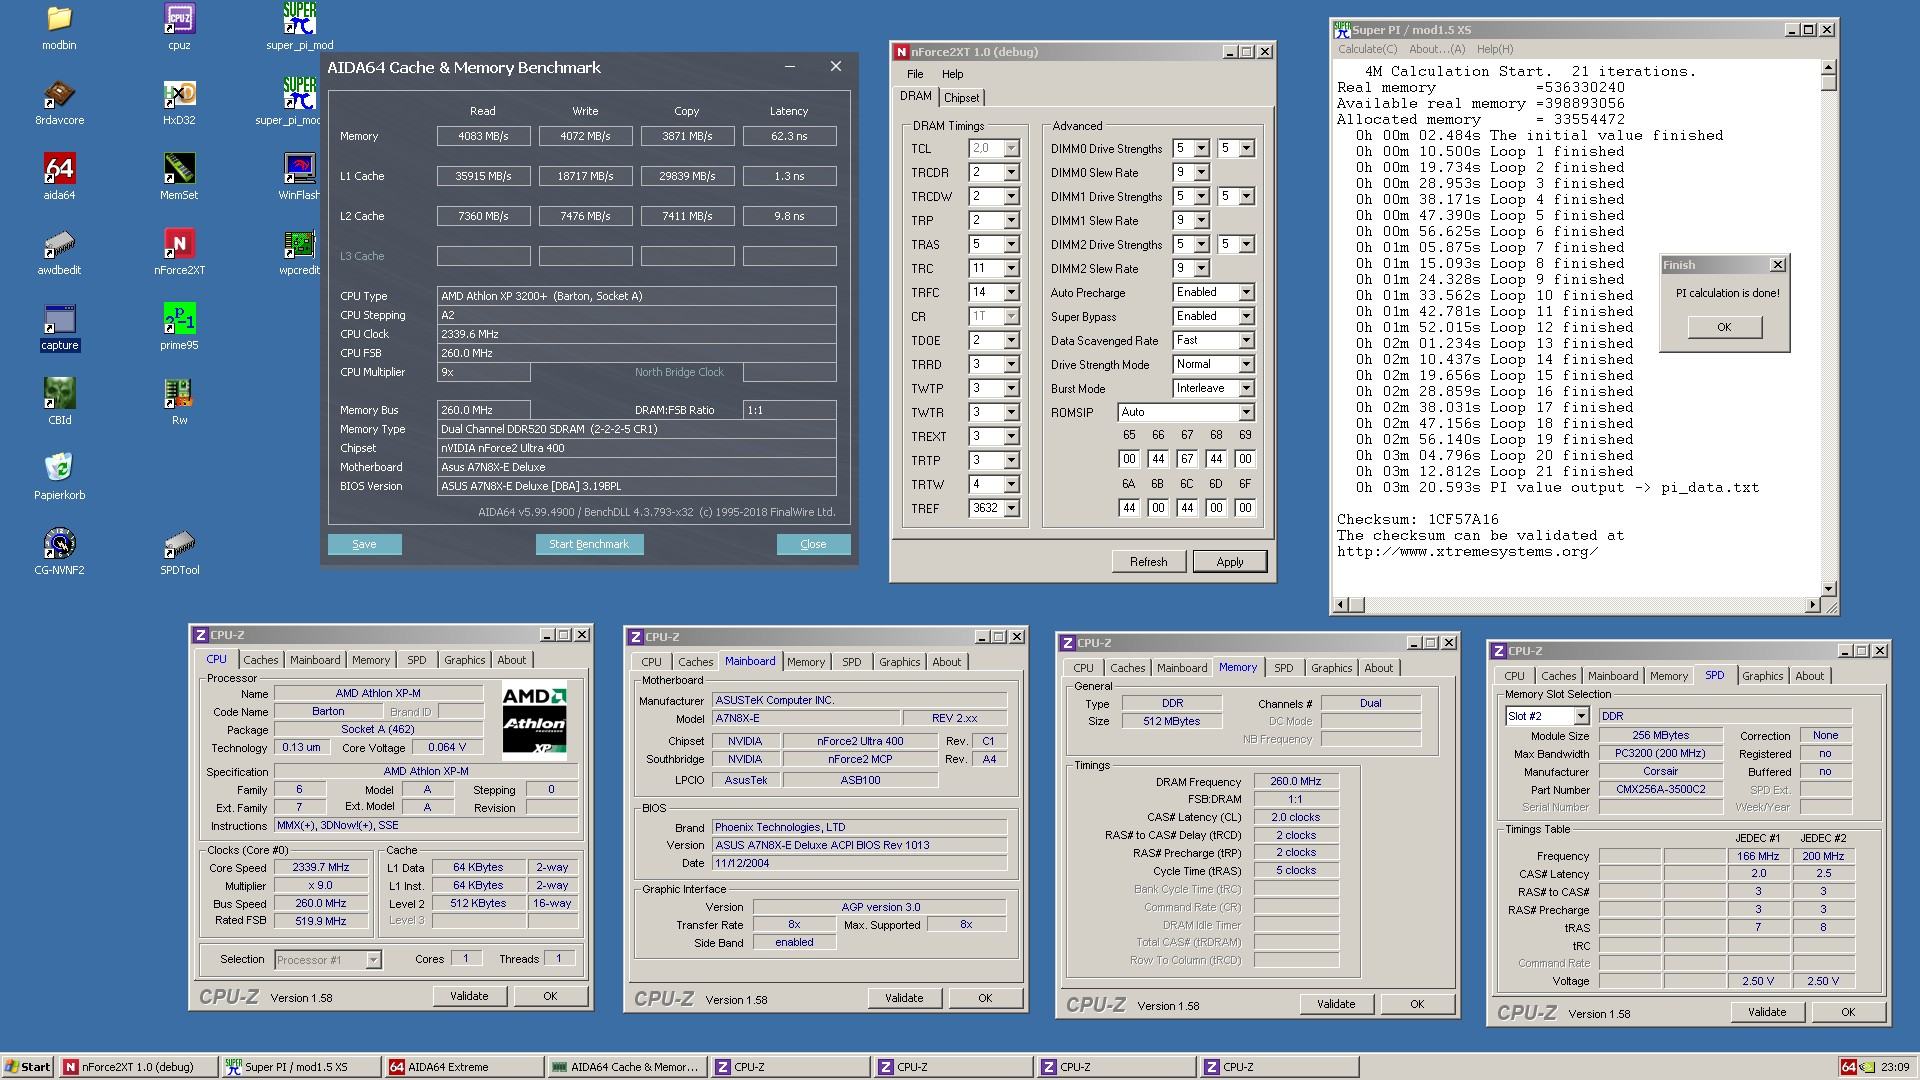Click the Memory Read 4083 MB/s field
Image resolution: width=1920 pixels, height=1080 pixels.
pos(483,136)
